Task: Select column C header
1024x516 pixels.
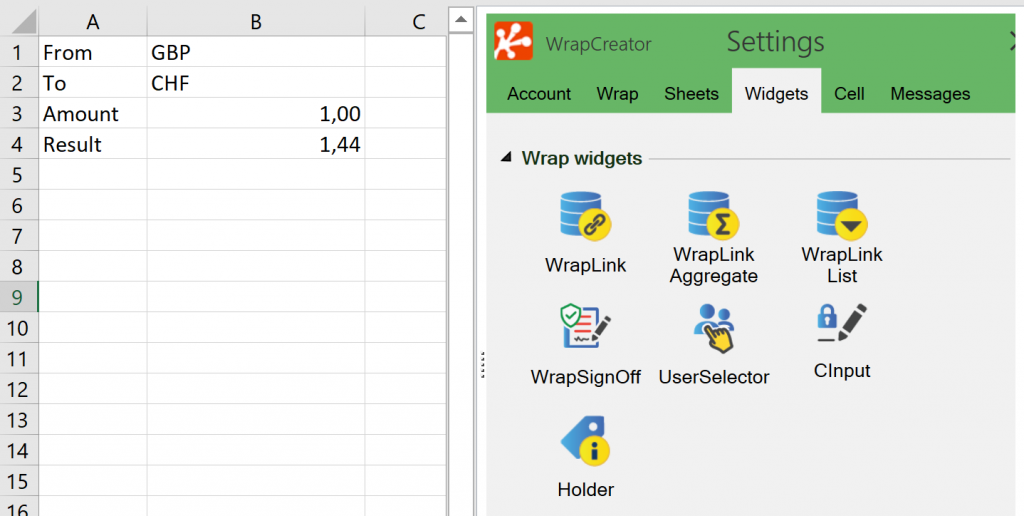Action: (406, 22)
